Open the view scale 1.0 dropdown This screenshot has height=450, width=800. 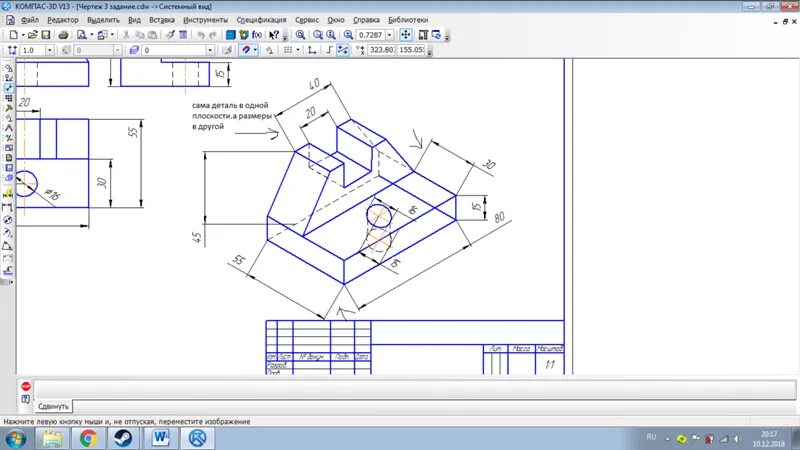pos(49,50)
